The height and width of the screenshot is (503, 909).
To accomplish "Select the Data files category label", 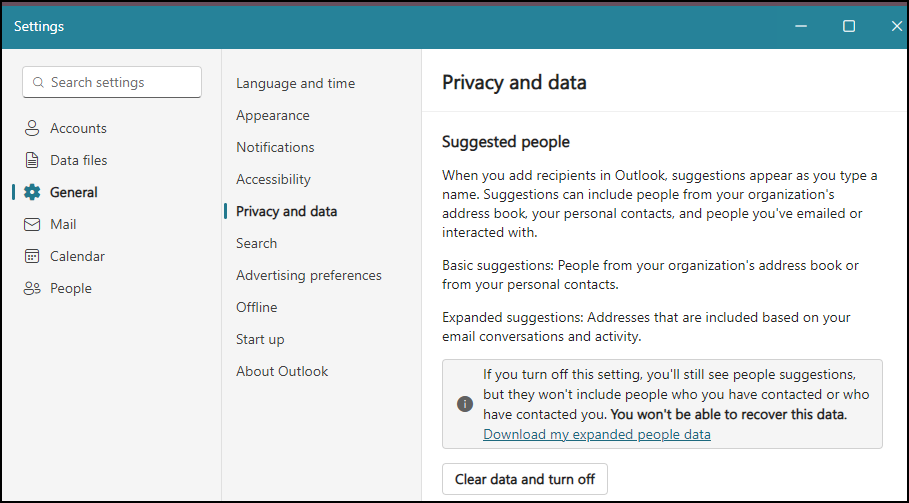I will 79,160.
